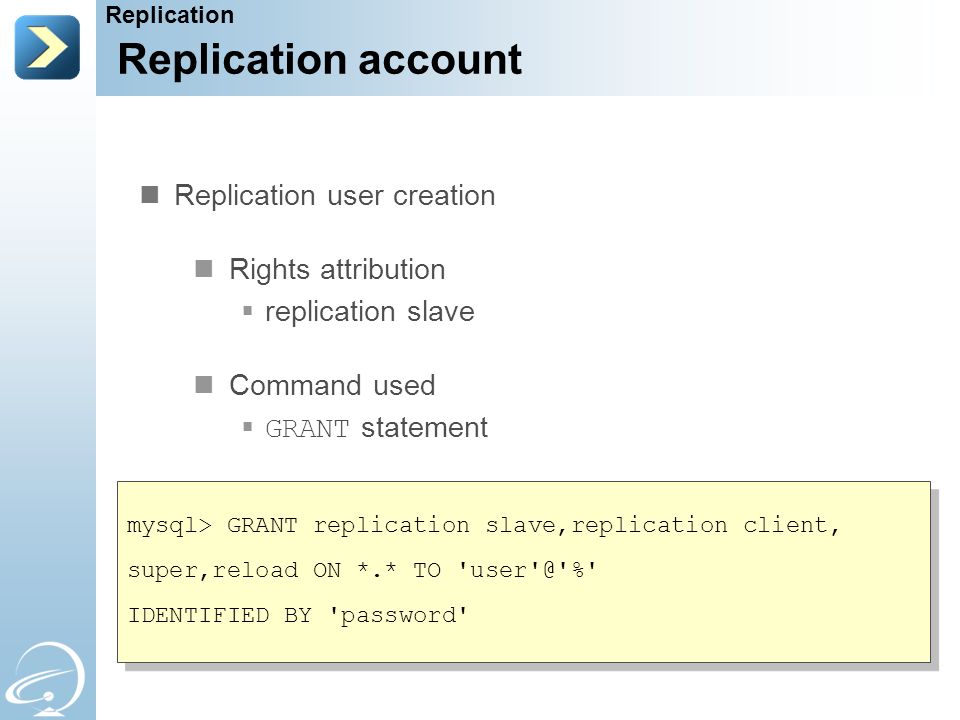
Task: Click the Rights attribution heading
Action: click(337, 270)
